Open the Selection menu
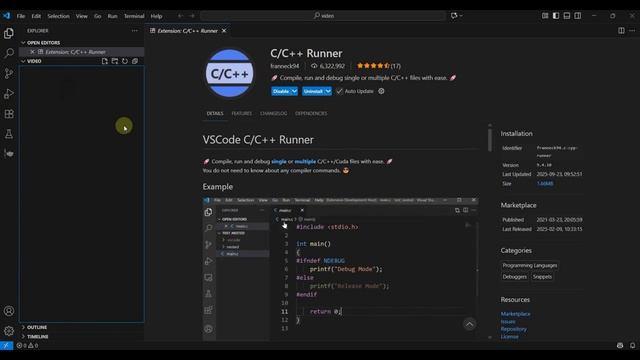 pyautogui.click(x=58, y=16)
